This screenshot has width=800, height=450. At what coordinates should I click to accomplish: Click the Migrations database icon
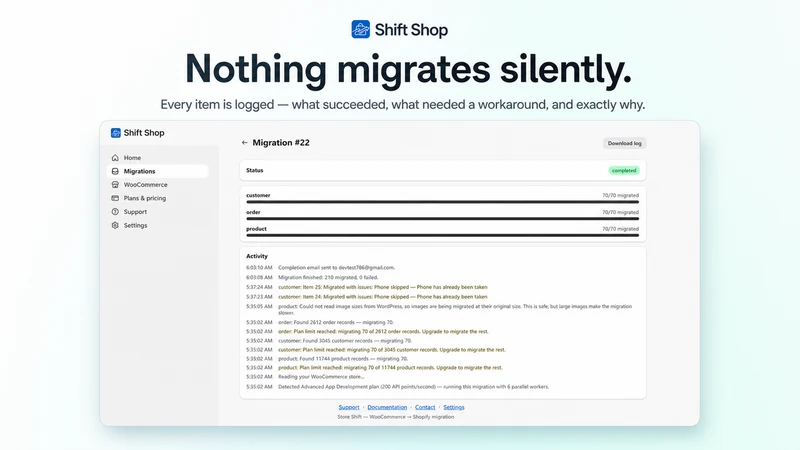(x=115, y=171)
